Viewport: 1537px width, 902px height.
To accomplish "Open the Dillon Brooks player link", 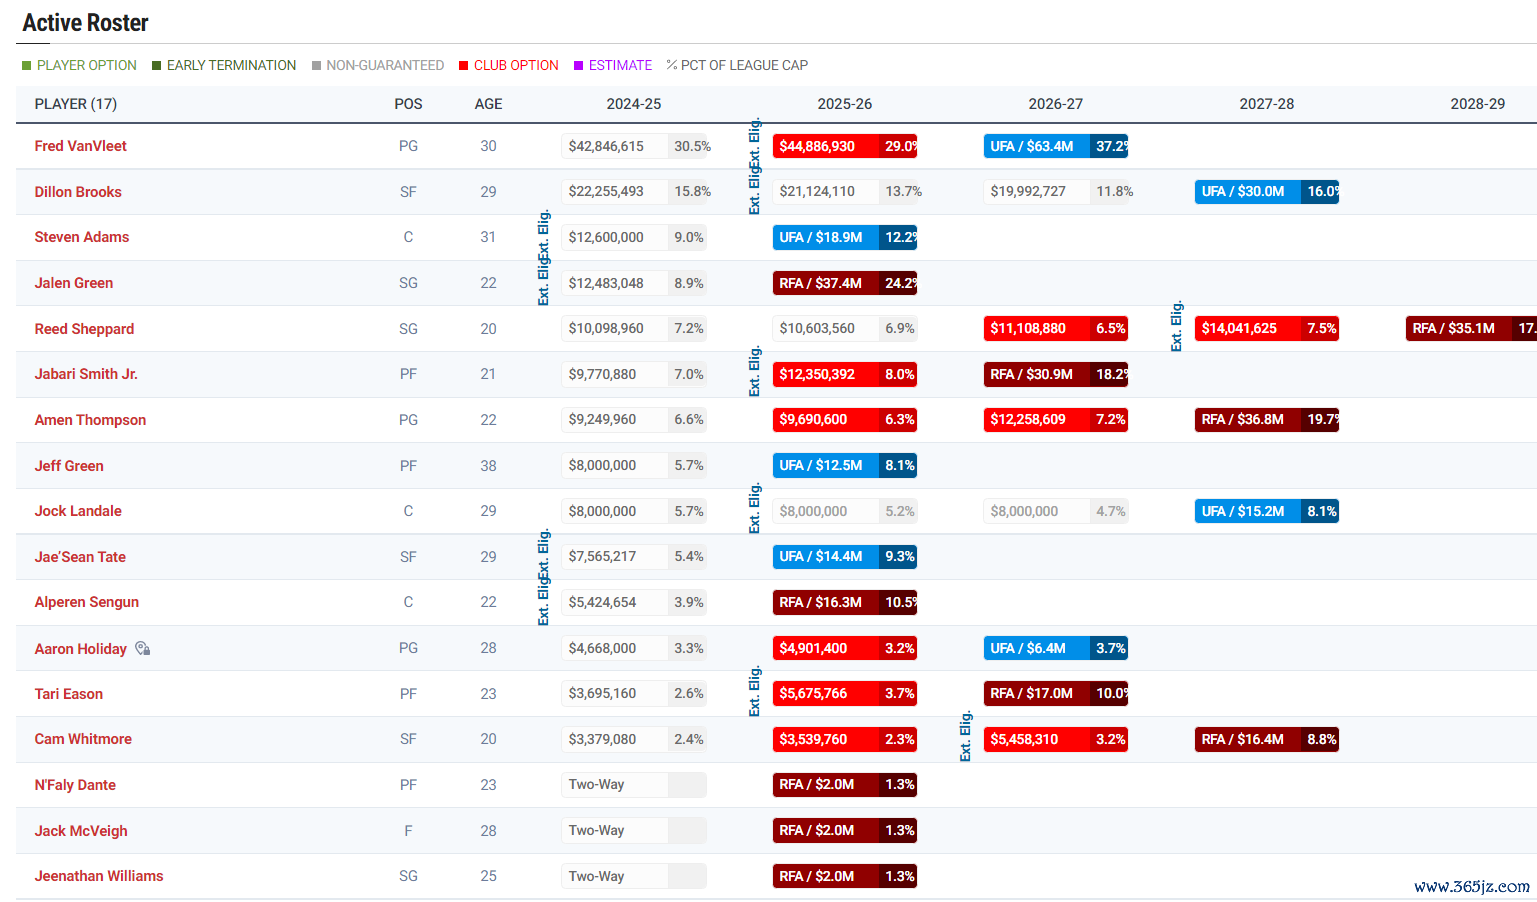I will (78, 192).
